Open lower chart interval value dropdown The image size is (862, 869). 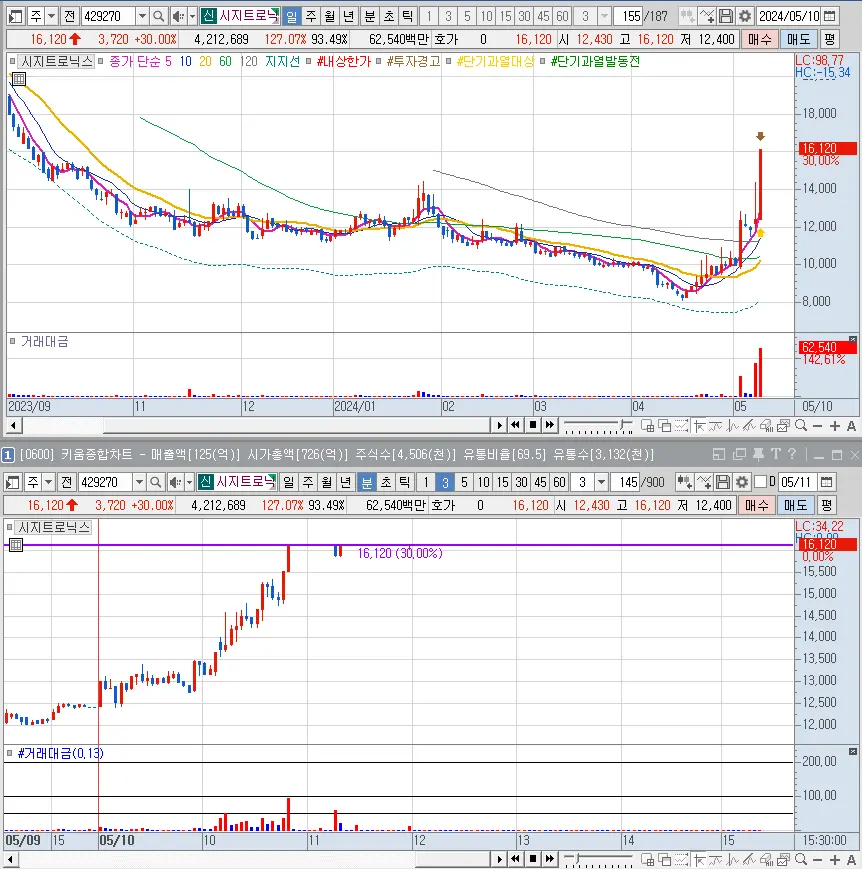pos(601,482)
